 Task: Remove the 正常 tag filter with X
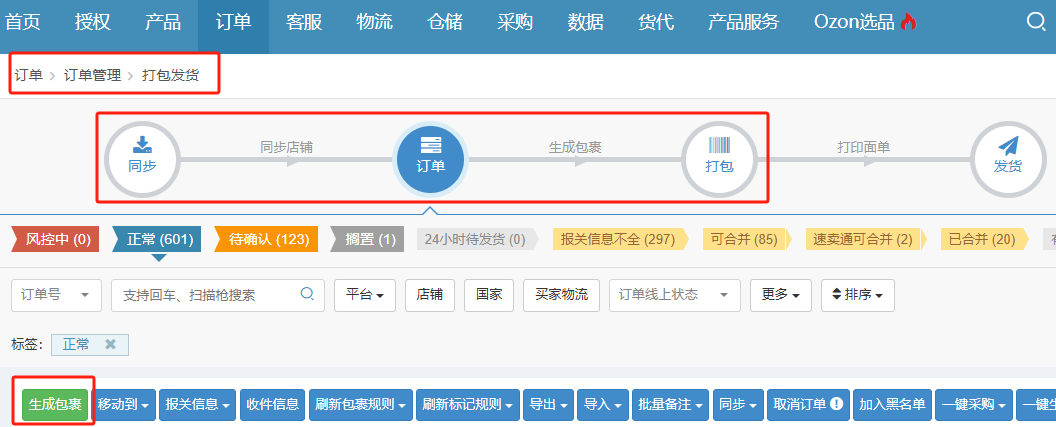(x=110, y=344)
